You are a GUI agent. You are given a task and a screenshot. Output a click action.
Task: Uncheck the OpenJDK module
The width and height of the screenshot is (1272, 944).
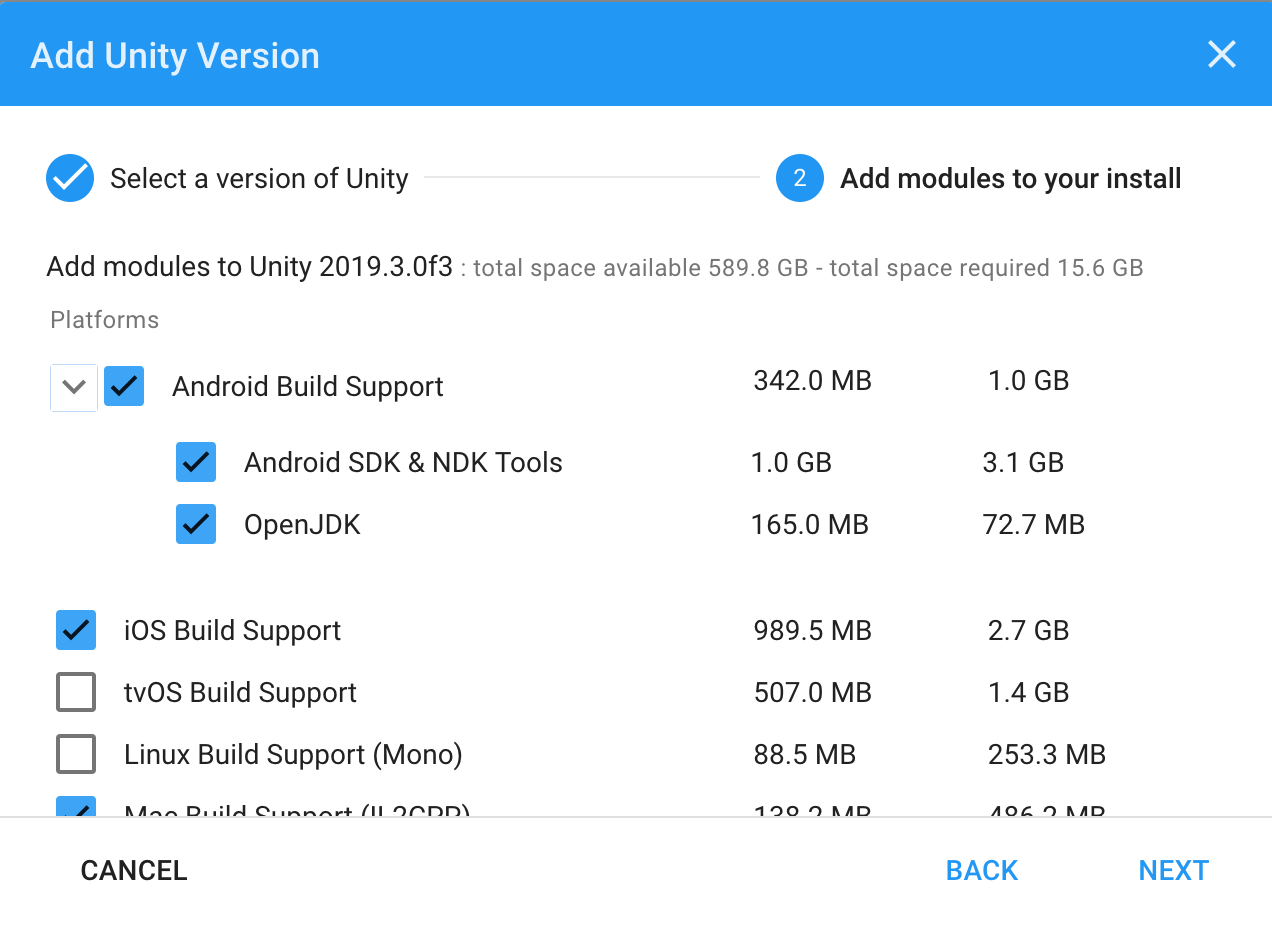pos(196,524)
